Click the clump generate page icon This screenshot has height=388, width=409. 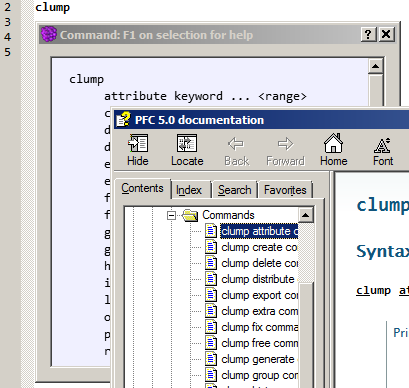[211, 359]
